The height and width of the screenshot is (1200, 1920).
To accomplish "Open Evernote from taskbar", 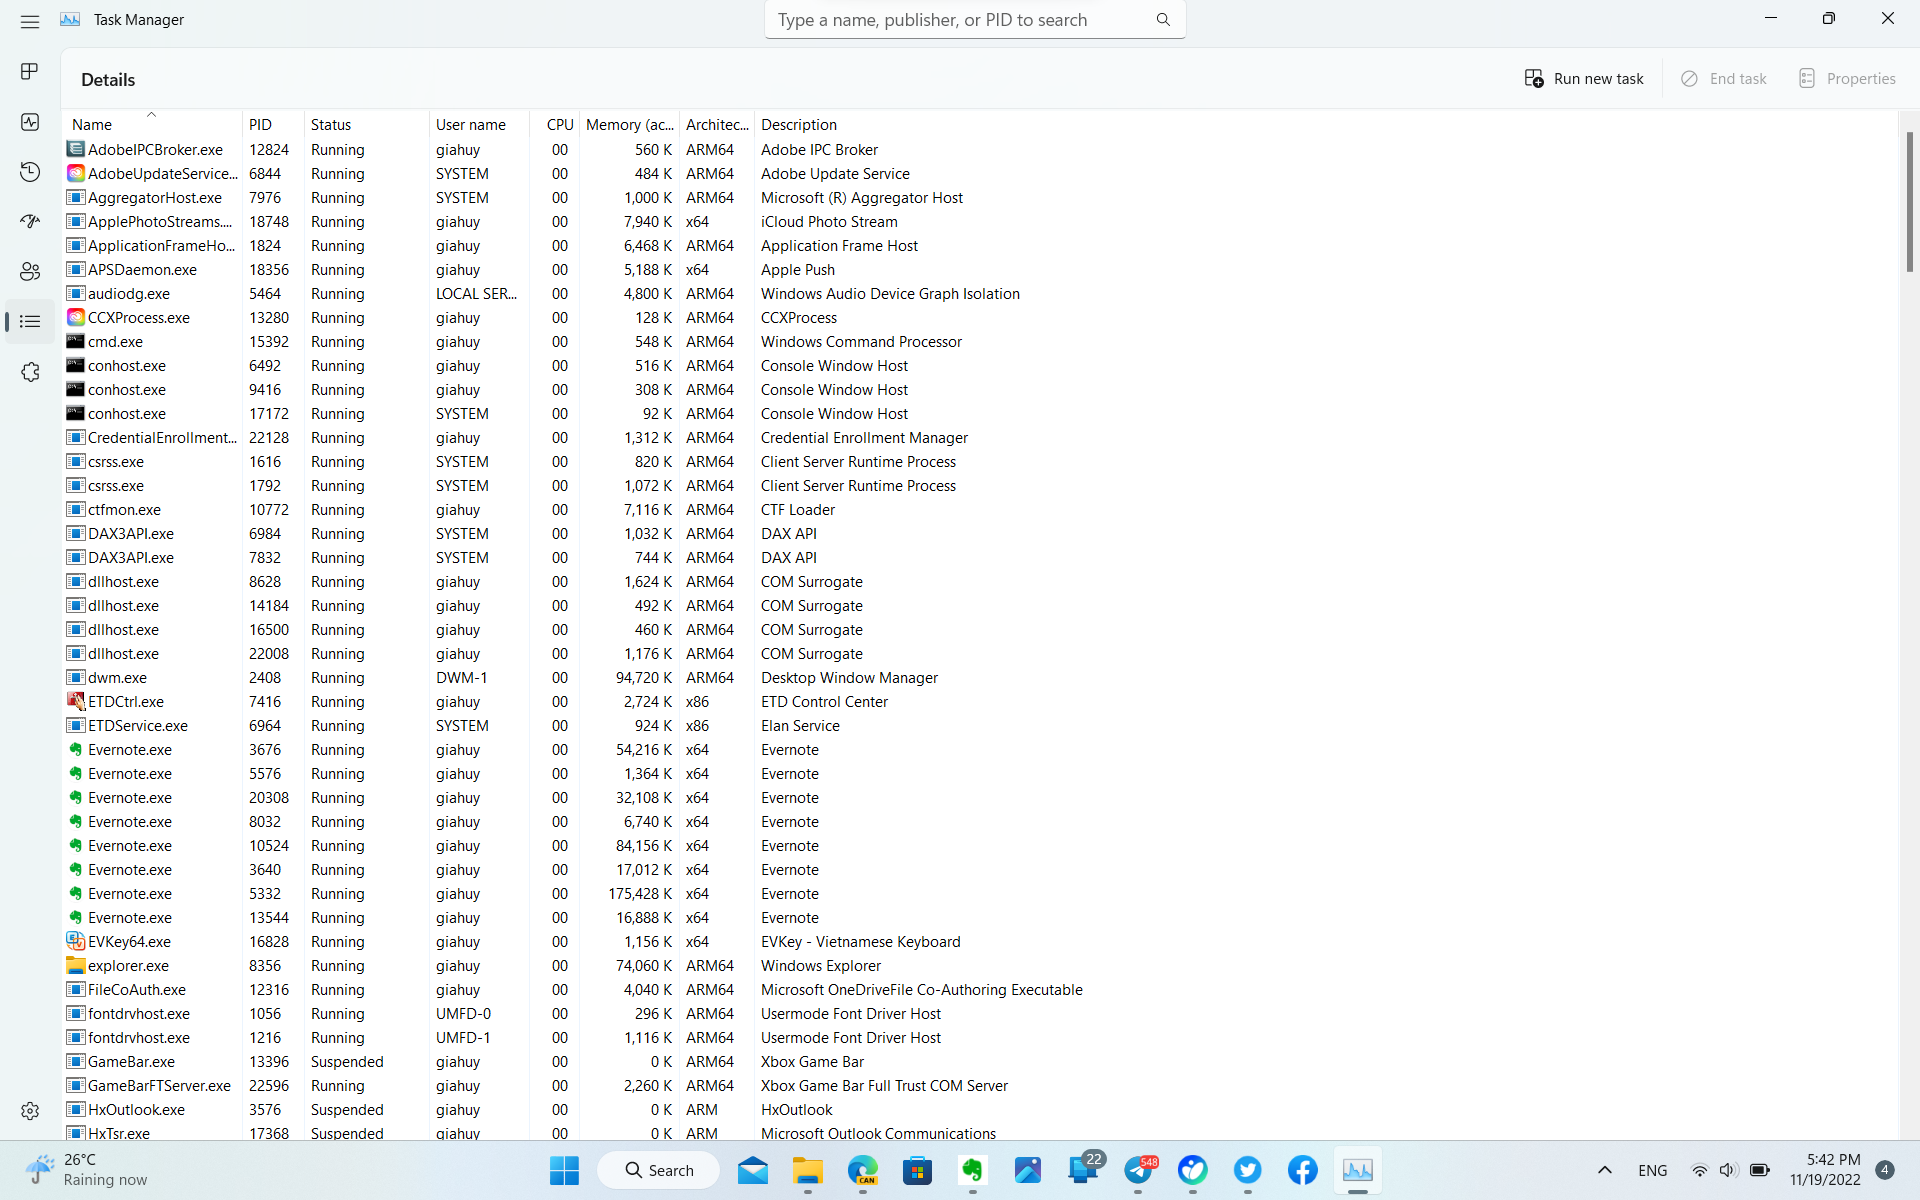I will click(x=972, y=1170).
